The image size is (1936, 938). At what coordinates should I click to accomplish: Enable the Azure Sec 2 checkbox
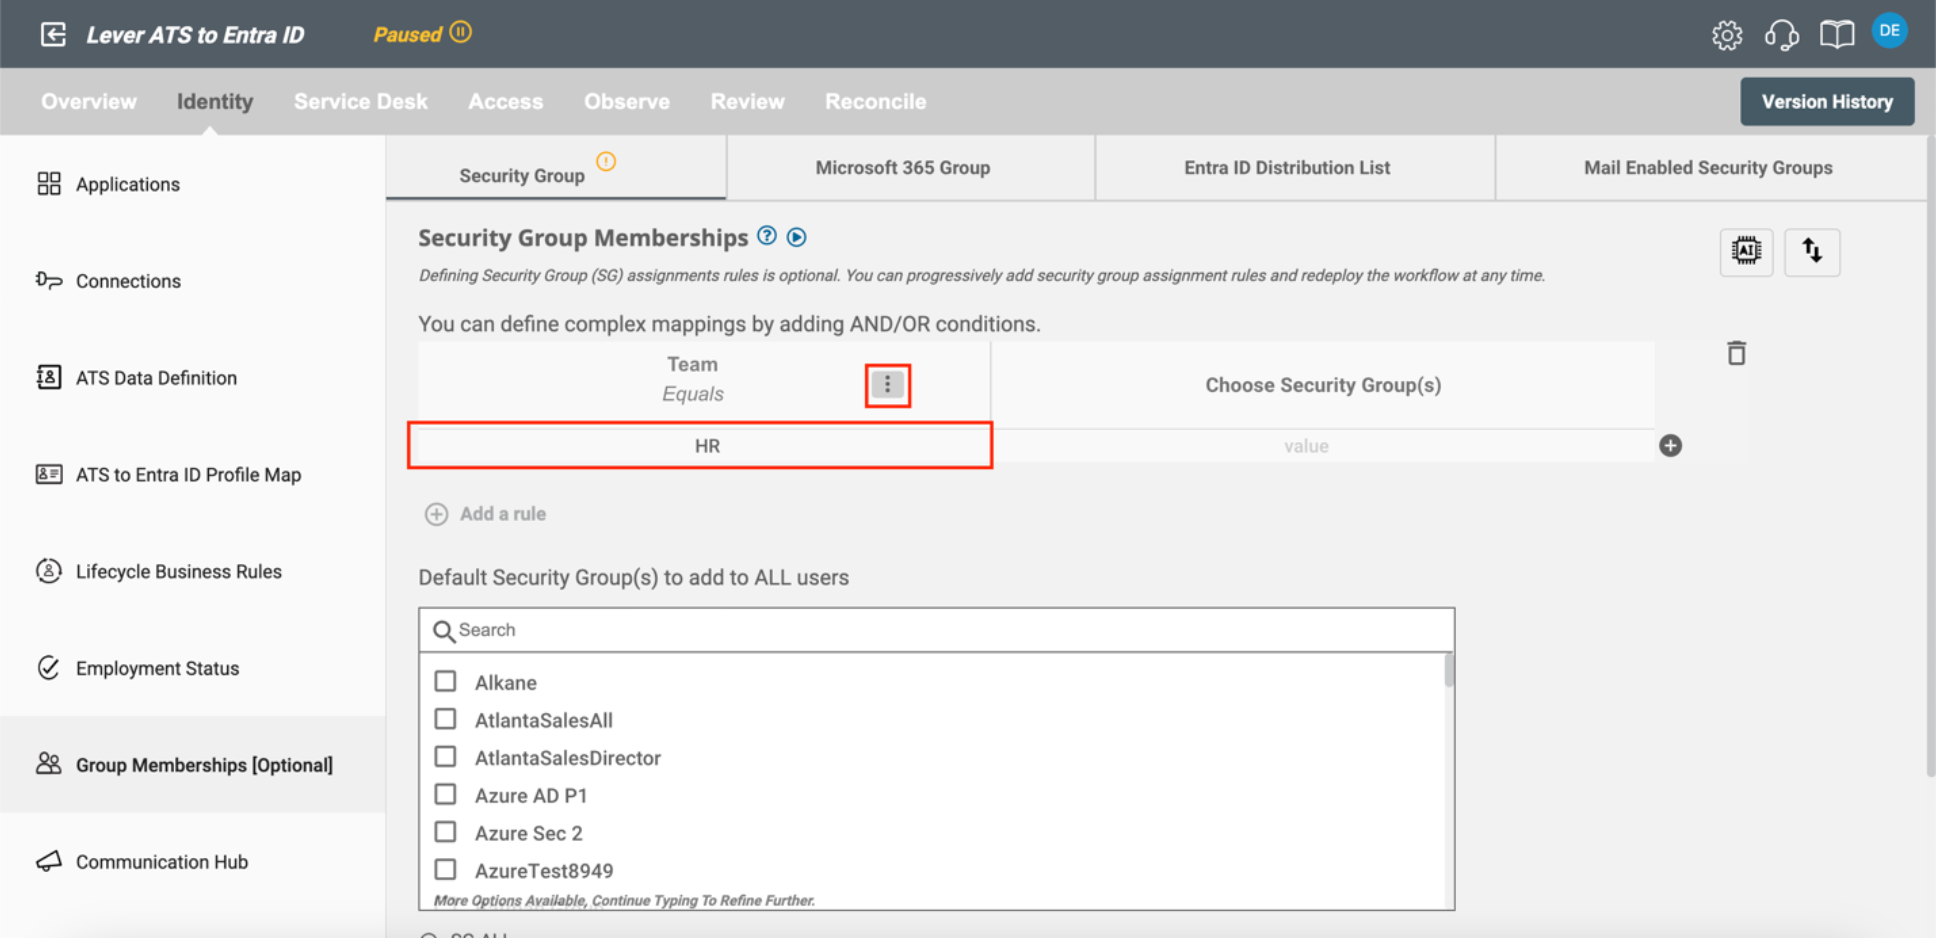click(446, 832)
